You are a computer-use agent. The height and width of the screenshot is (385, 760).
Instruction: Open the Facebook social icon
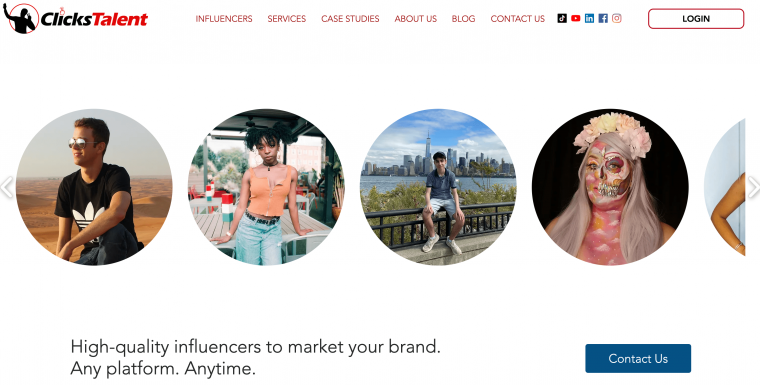tap(603, 18)
